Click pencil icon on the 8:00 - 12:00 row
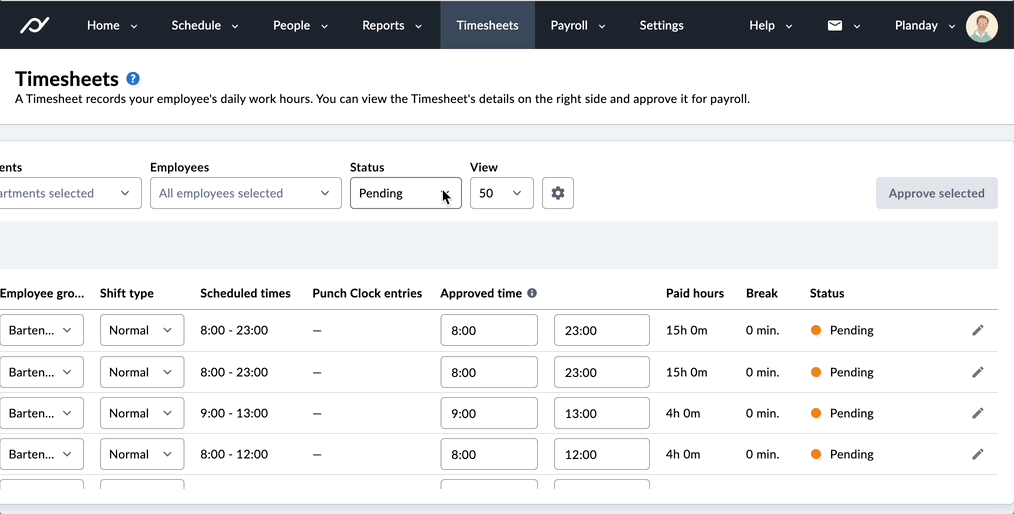The image size is (1014, 514). point(977,455)
